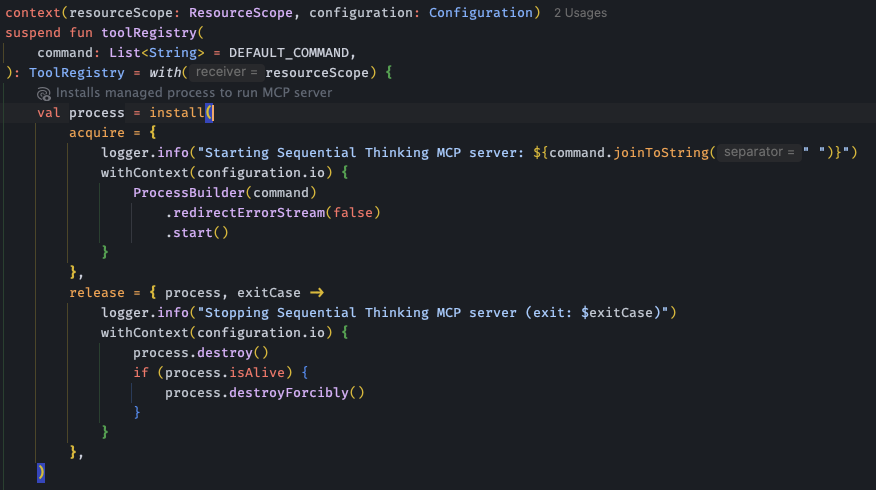Open the '2 Usages' inlay hint
876x490 pixels.
click(x=580, y=13)
